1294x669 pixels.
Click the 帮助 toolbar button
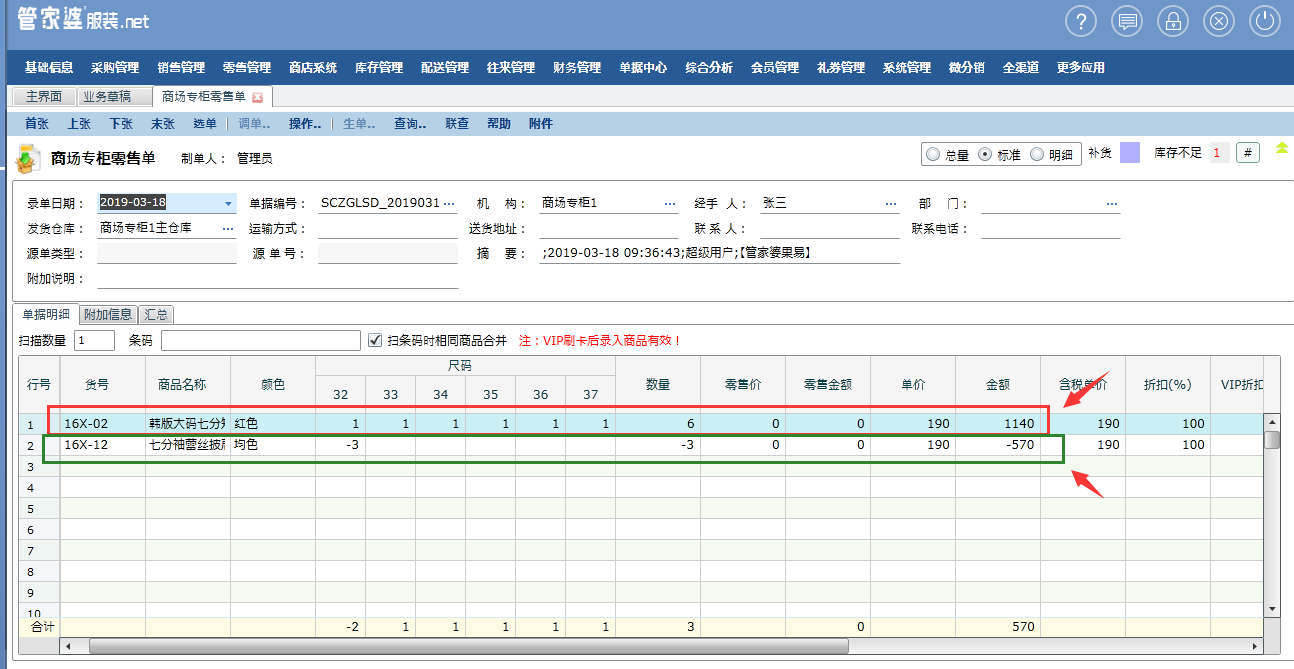point(499,124)
